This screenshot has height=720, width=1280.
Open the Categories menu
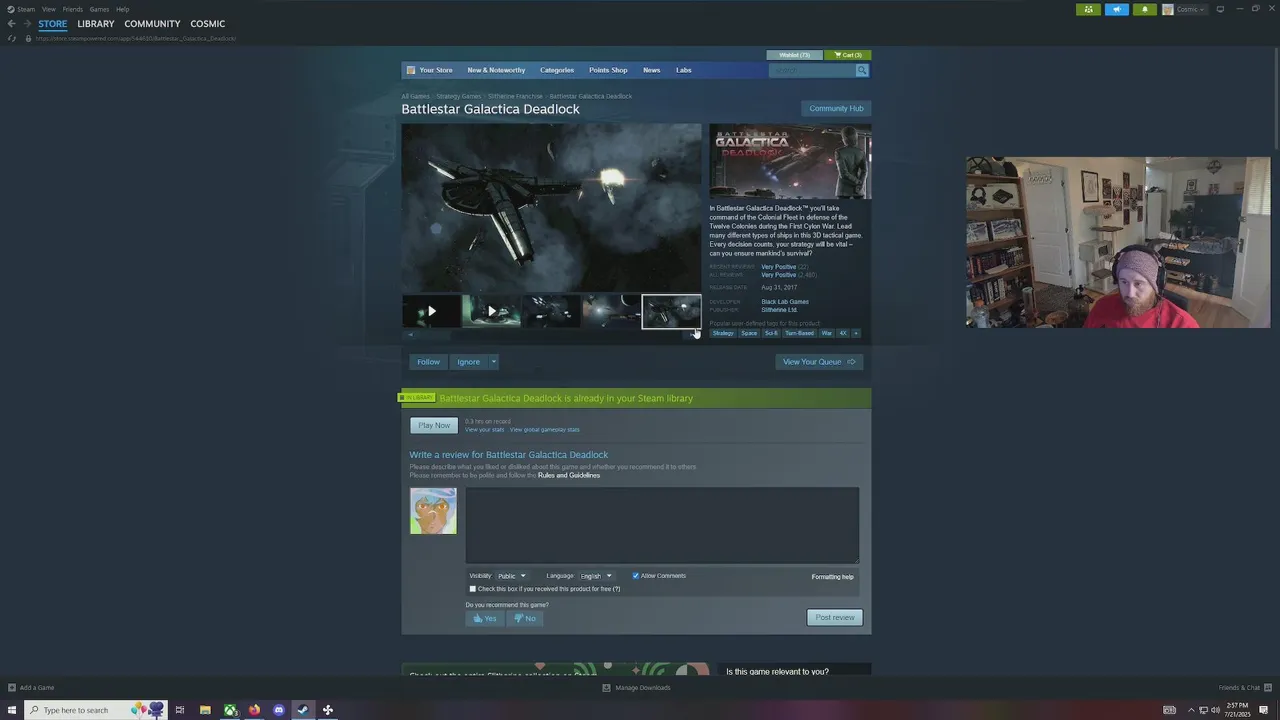(x=557, y=70)
